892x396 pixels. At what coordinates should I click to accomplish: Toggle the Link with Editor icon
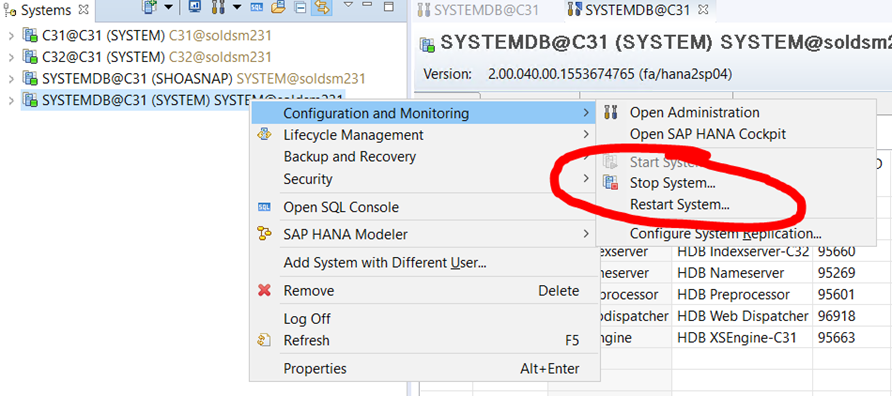coord(321,8)
